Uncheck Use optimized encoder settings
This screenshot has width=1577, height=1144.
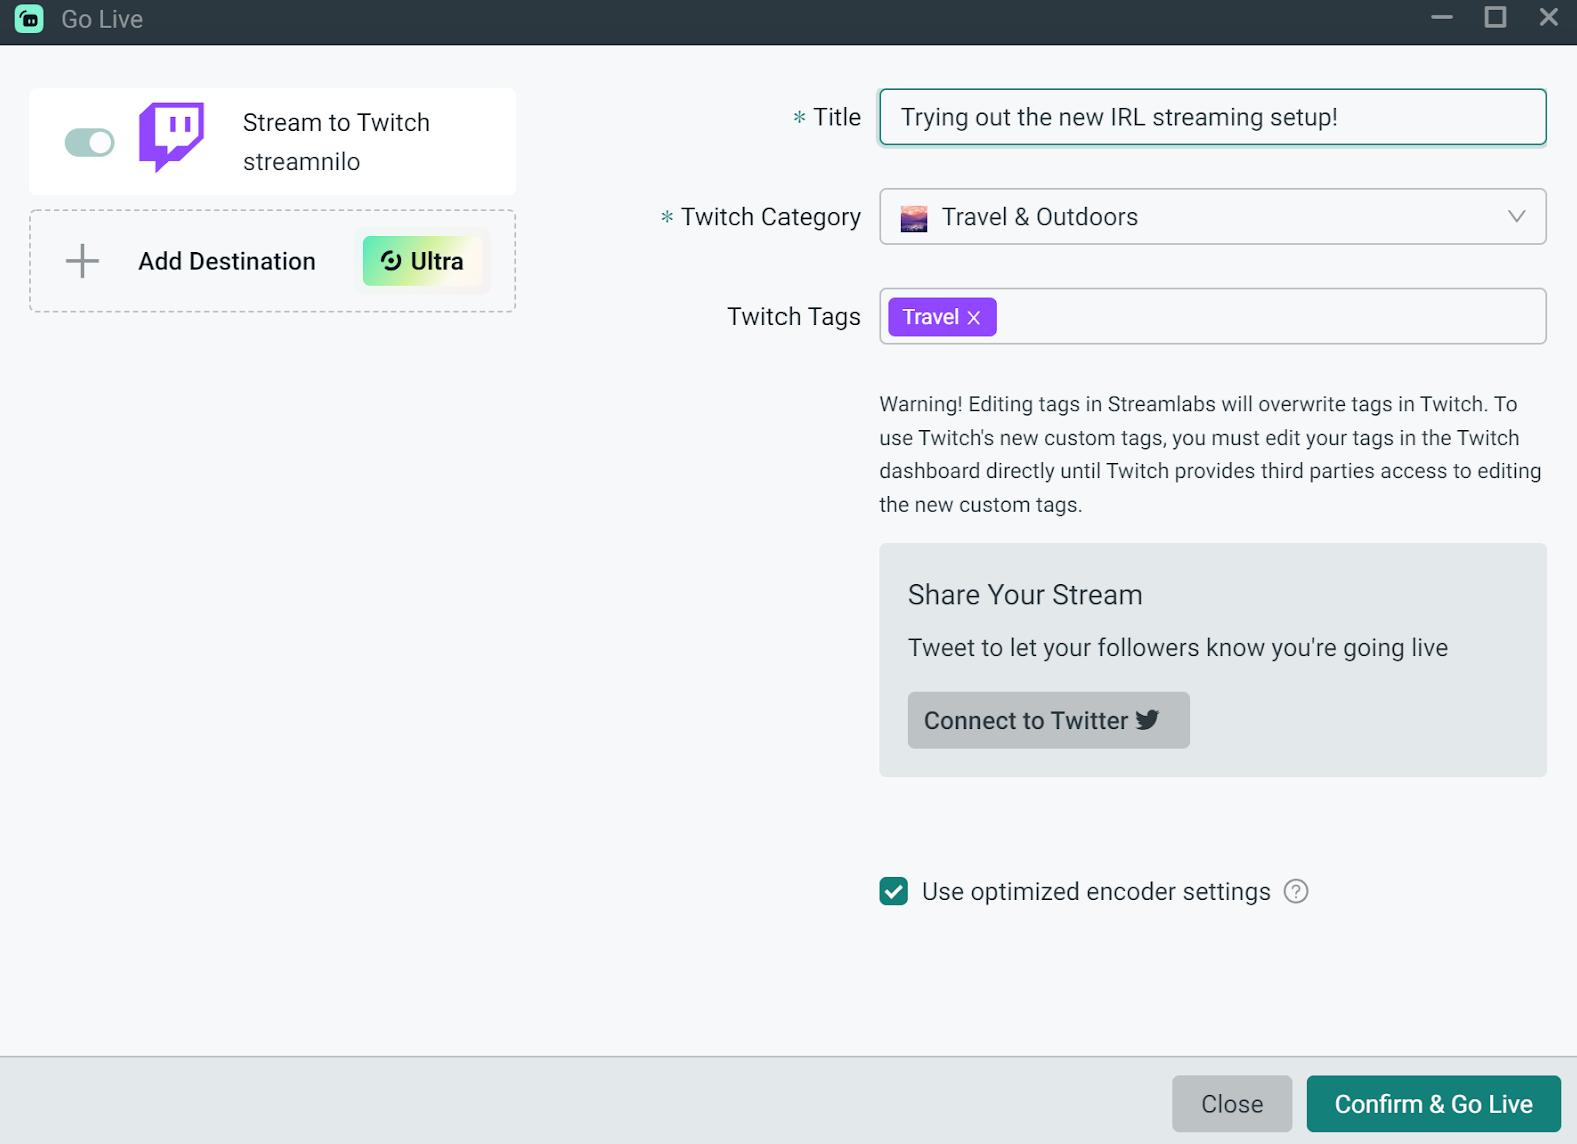pos(893,891)
